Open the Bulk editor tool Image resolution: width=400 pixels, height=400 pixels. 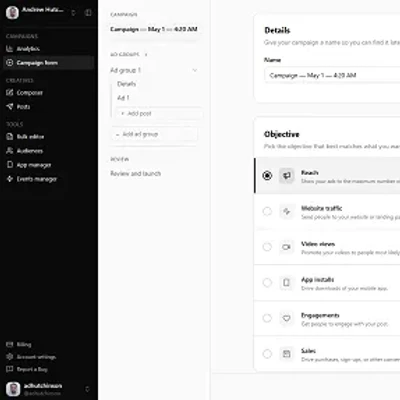[x=48, y=137]
